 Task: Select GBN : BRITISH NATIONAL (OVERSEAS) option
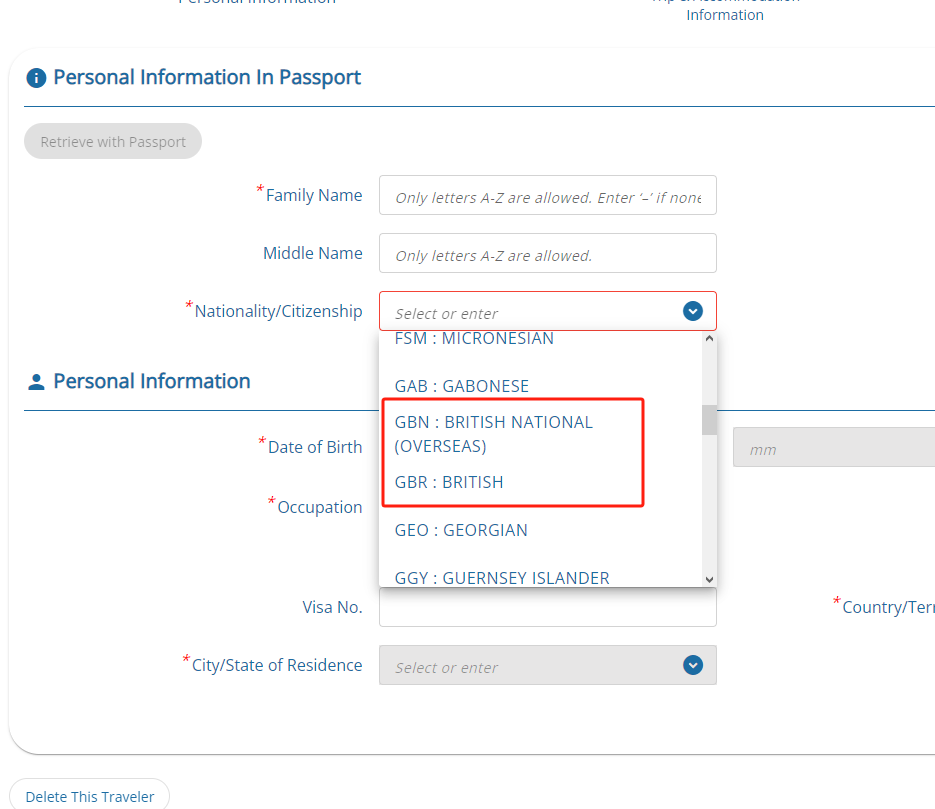(494, 434)
